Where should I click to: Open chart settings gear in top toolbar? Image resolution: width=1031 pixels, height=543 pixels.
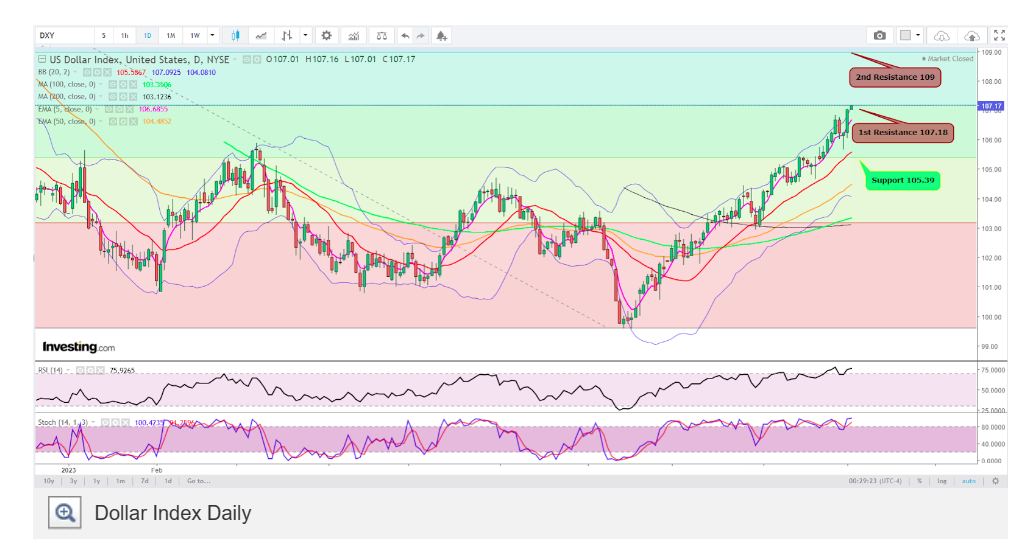point(325,35)
